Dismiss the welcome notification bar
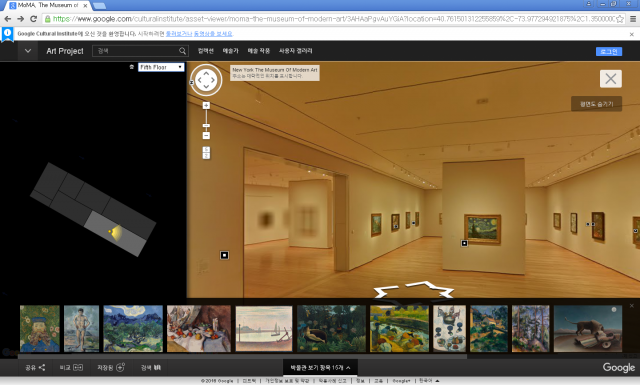 click(x=631, y=34)
